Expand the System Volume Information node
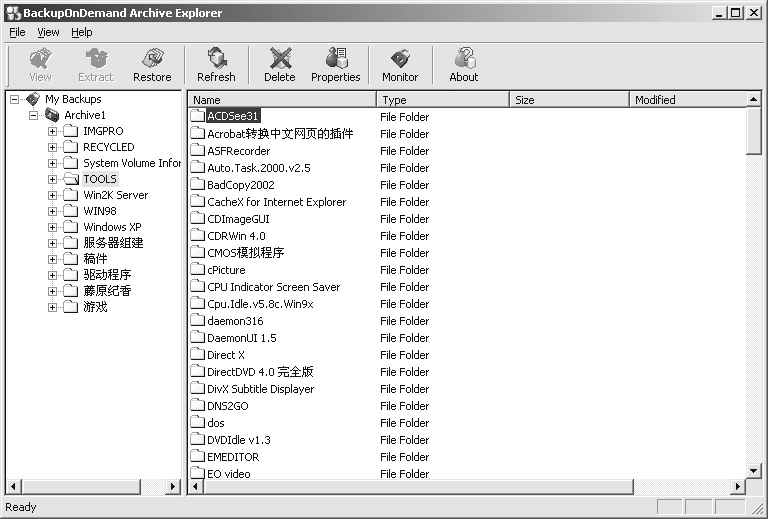The image size is (768, 519). tap(52, 163)
